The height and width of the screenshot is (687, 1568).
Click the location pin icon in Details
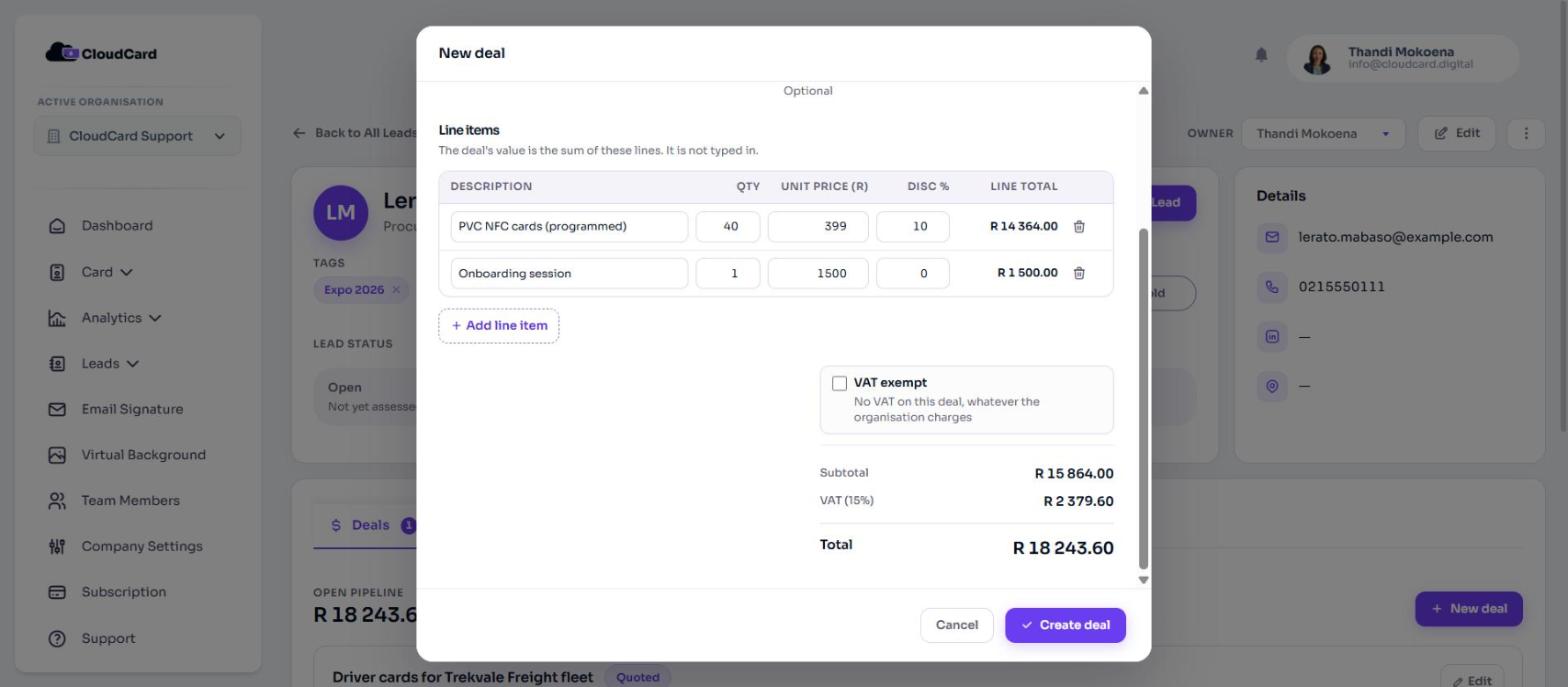1272,386
